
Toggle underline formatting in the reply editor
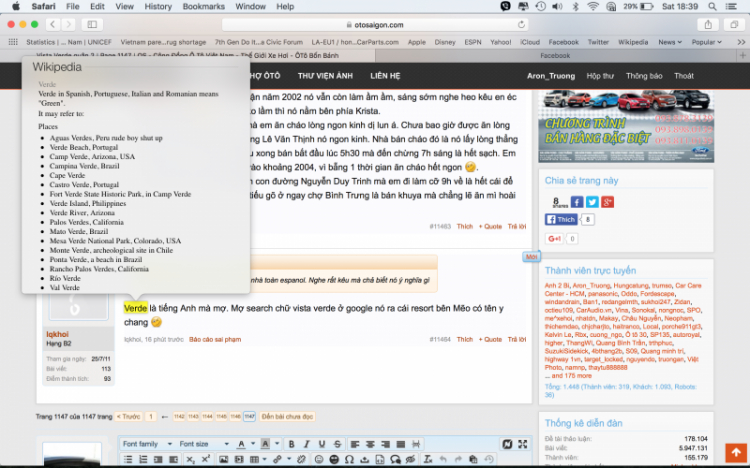point(322,444)
